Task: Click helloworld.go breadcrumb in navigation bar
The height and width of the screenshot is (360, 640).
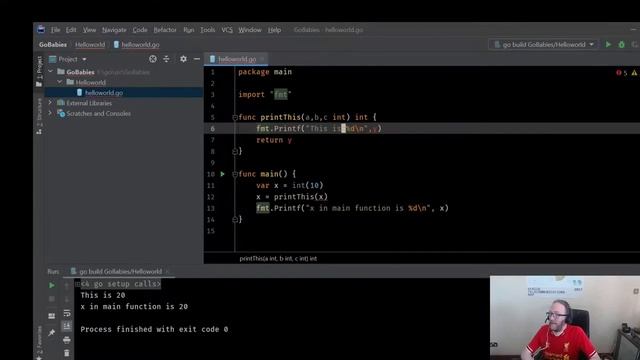Action: click(137, 44)
